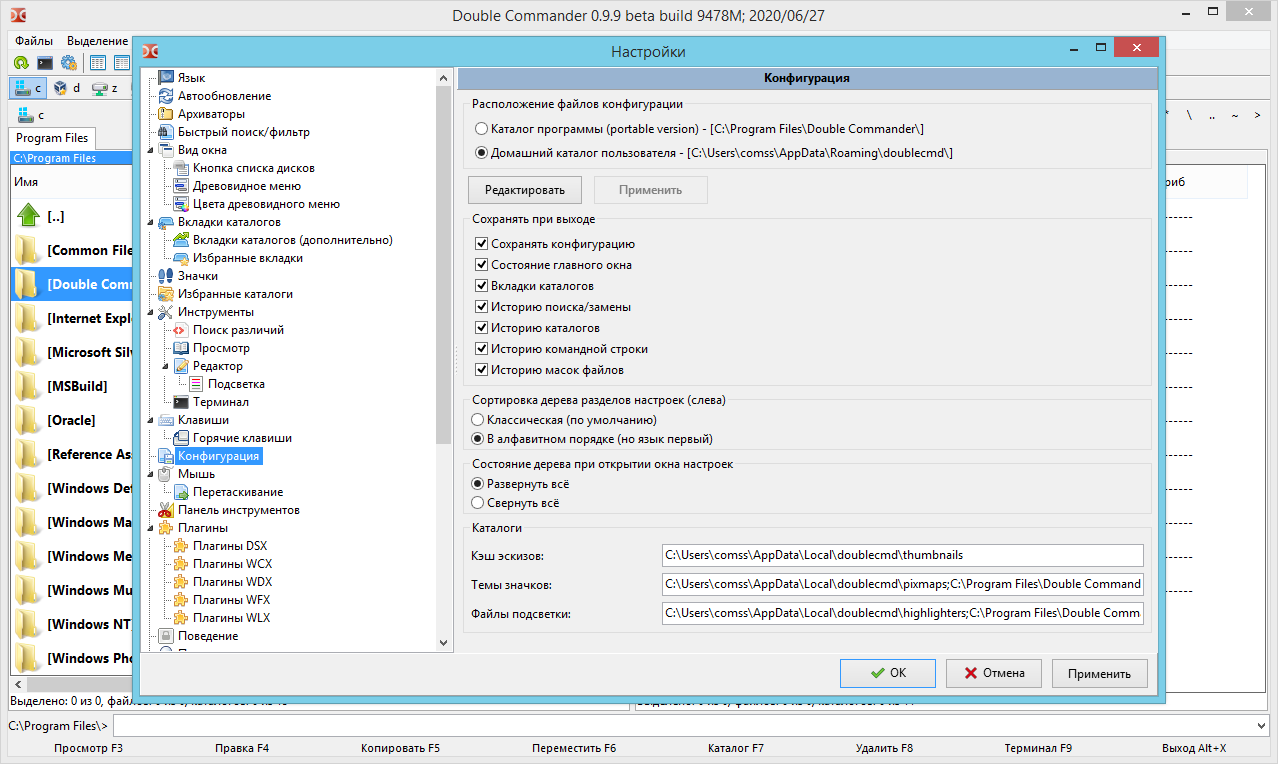Click the Панель инструментов icon
The width and height of the screenshot is (1278, 764).
coord(166,510)
